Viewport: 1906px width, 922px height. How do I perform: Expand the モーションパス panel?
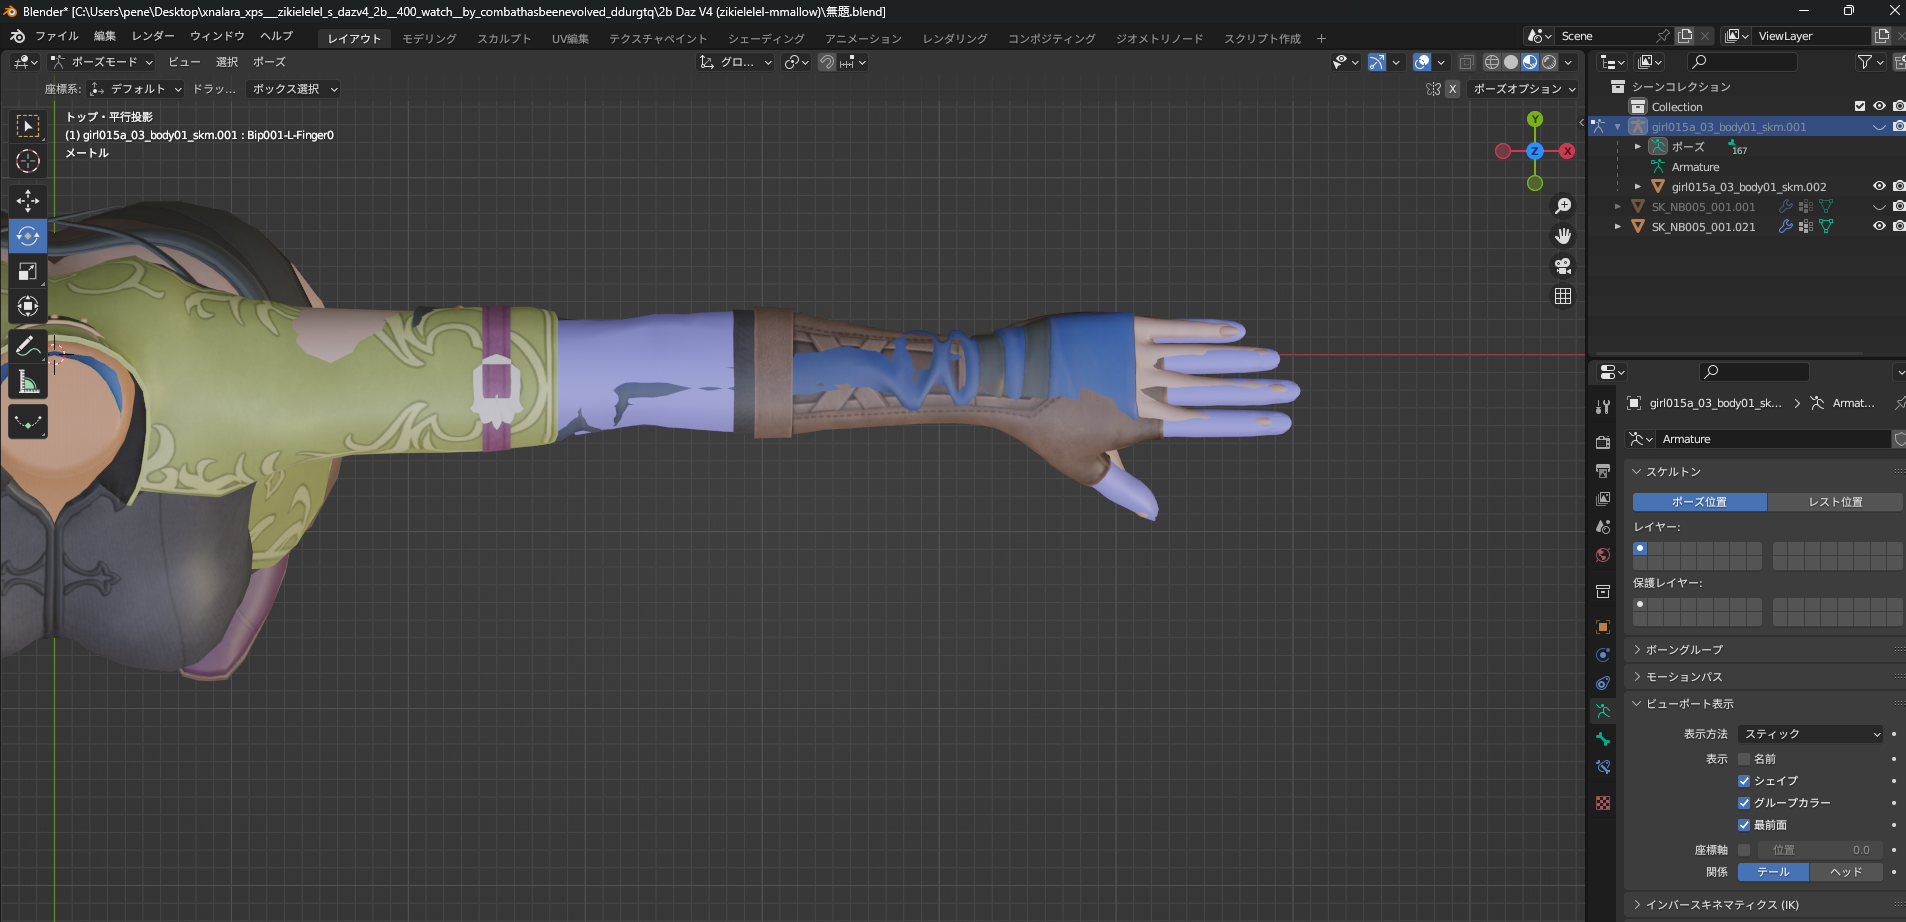1684,677
